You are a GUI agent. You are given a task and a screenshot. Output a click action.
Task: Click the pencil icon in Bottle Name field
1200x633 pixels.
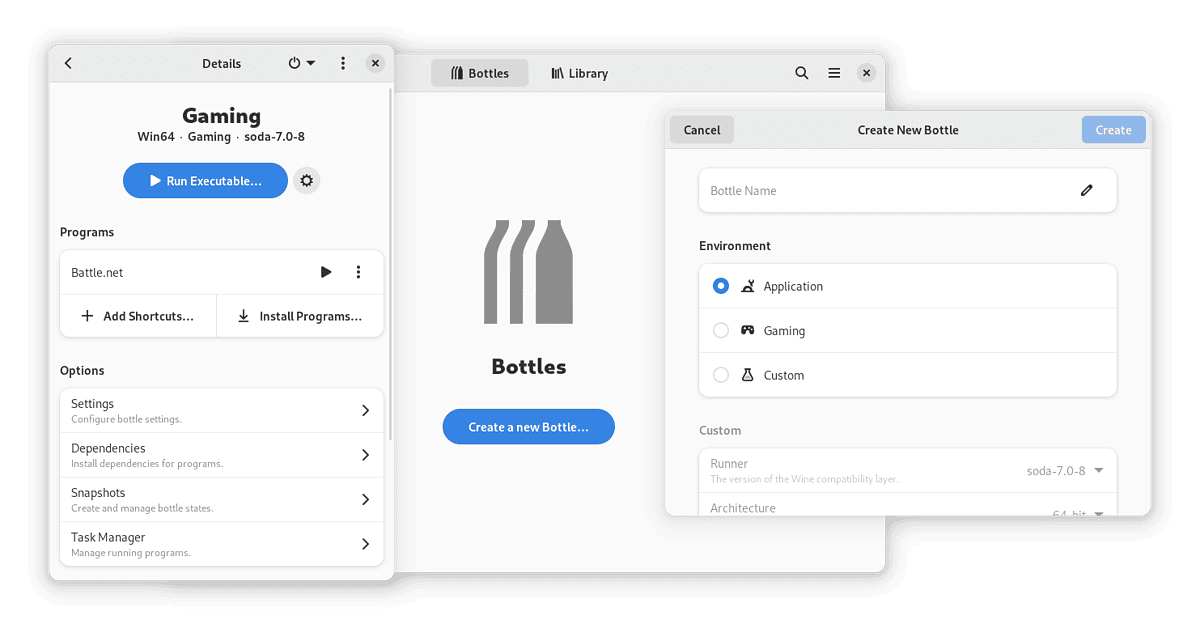coord(1086,190)
